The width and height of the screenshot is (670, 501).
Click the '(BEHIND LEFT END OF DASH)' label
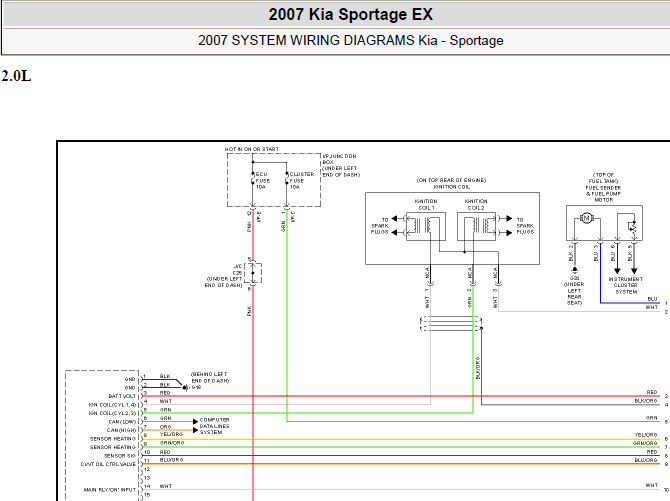coord(209,377)
